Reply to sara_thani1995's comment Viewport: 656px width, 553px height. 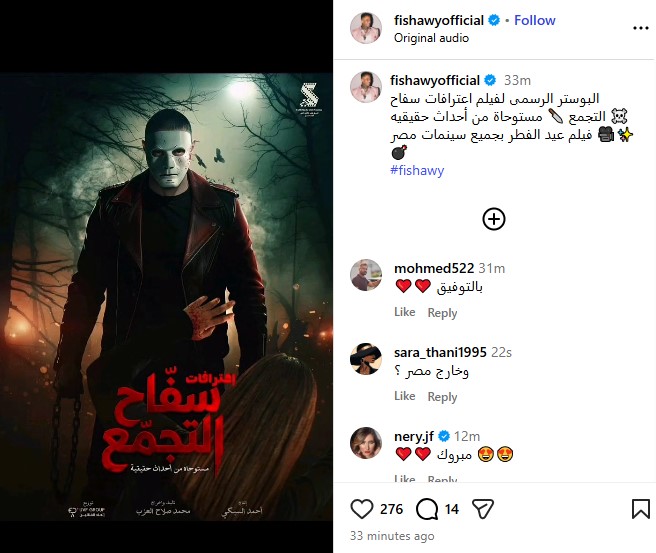click(442, 396)
